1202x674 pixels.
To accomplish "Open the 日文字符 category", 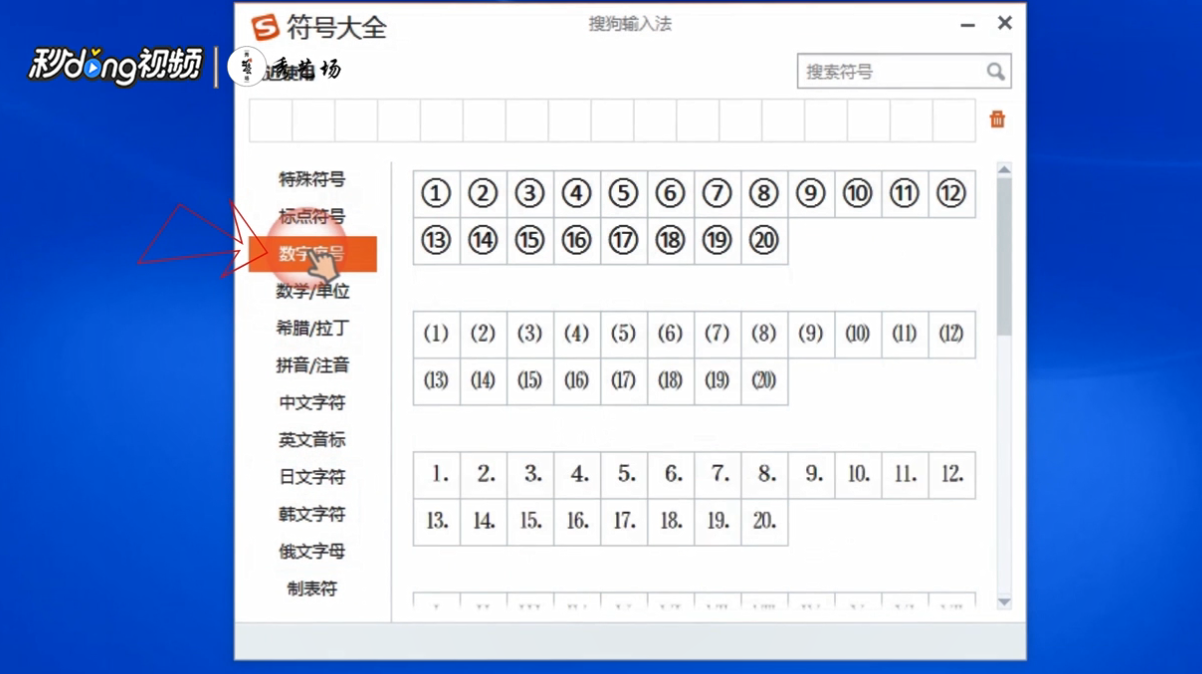I will pos(312,477).
